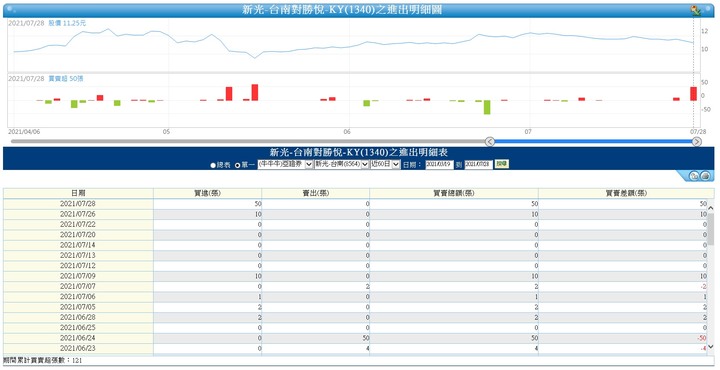The image size is (720, 370).
Task: Click the 買賣差額(張) column header
Action: tap(626, 193)
